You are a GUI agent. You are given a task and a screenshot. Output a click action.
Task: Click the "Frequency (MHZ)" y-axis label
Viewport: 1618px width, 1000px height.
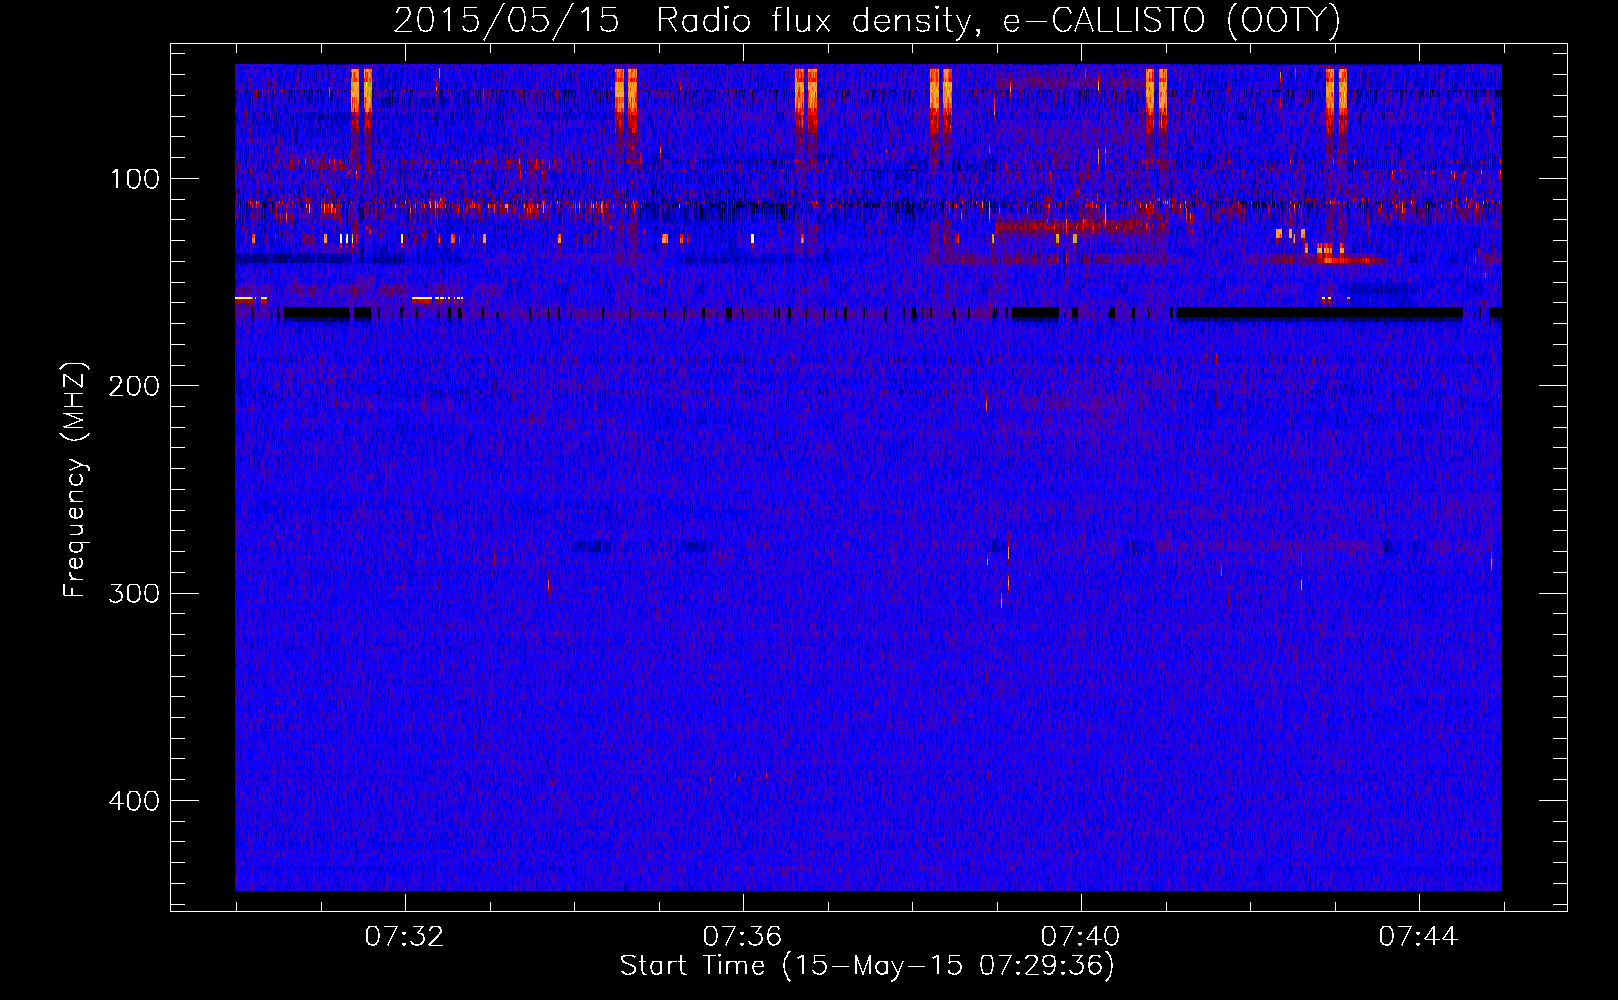pos(75,480)
